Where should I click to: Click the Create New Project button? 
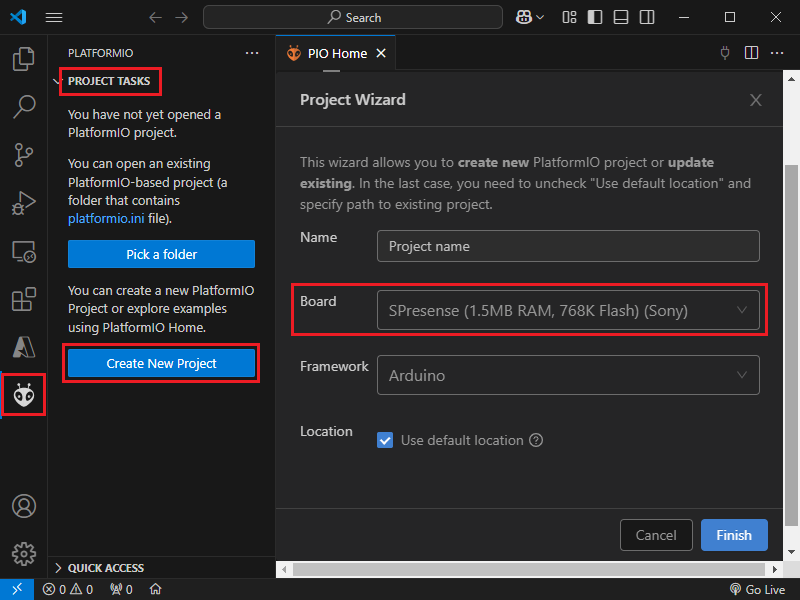[x=161, y=363]
